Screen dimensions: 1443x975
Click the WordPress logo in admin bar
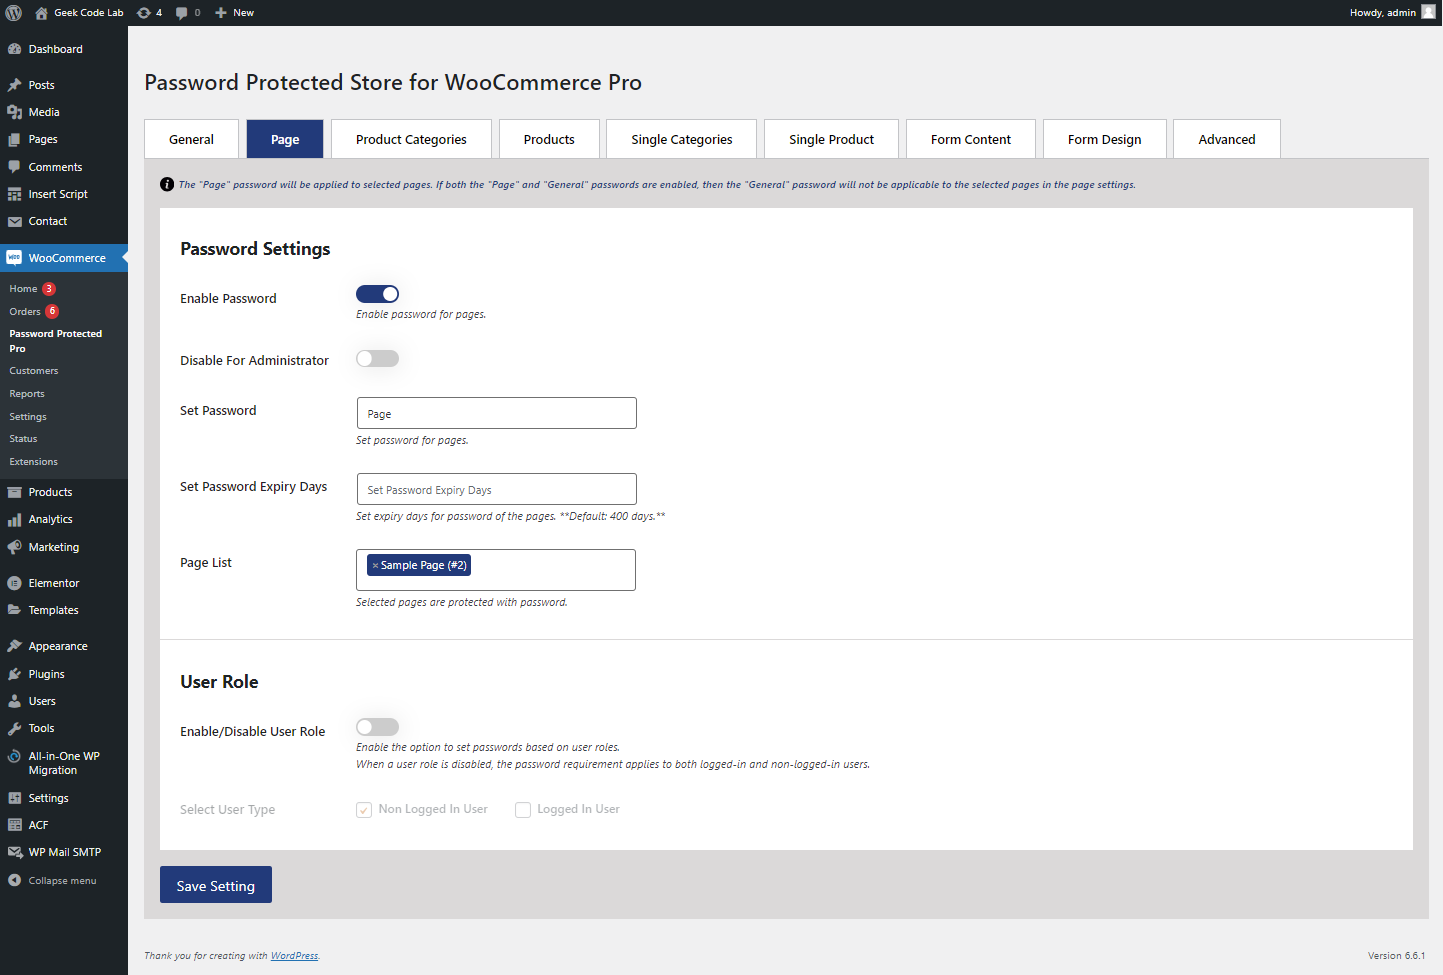[14, 13]
